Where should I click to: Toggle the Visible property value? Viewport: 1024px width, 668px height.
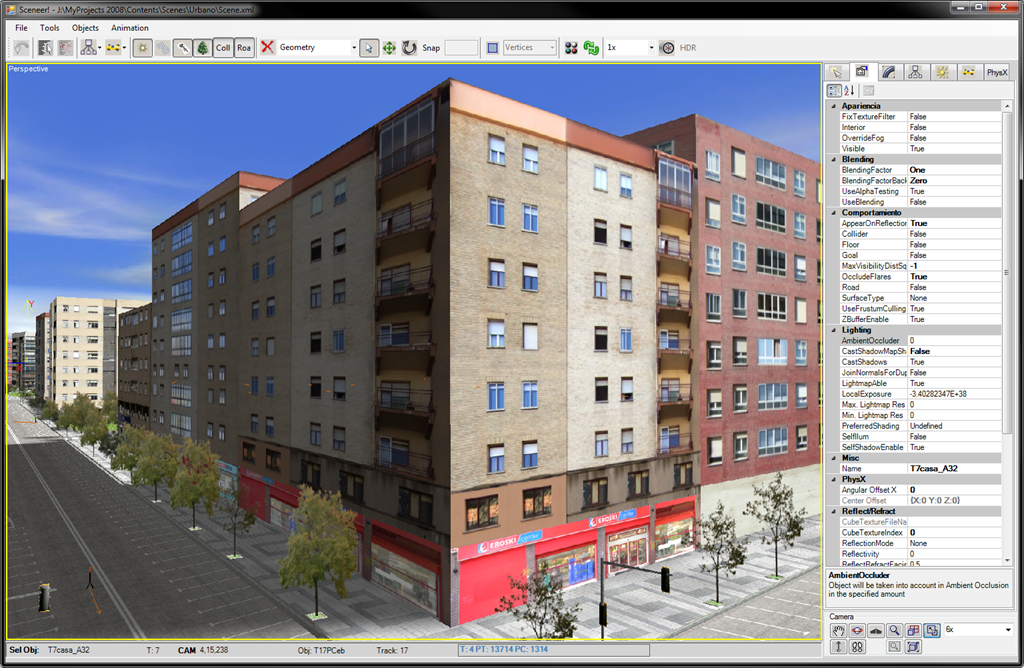pyautogui.click(x=955, y=149)
